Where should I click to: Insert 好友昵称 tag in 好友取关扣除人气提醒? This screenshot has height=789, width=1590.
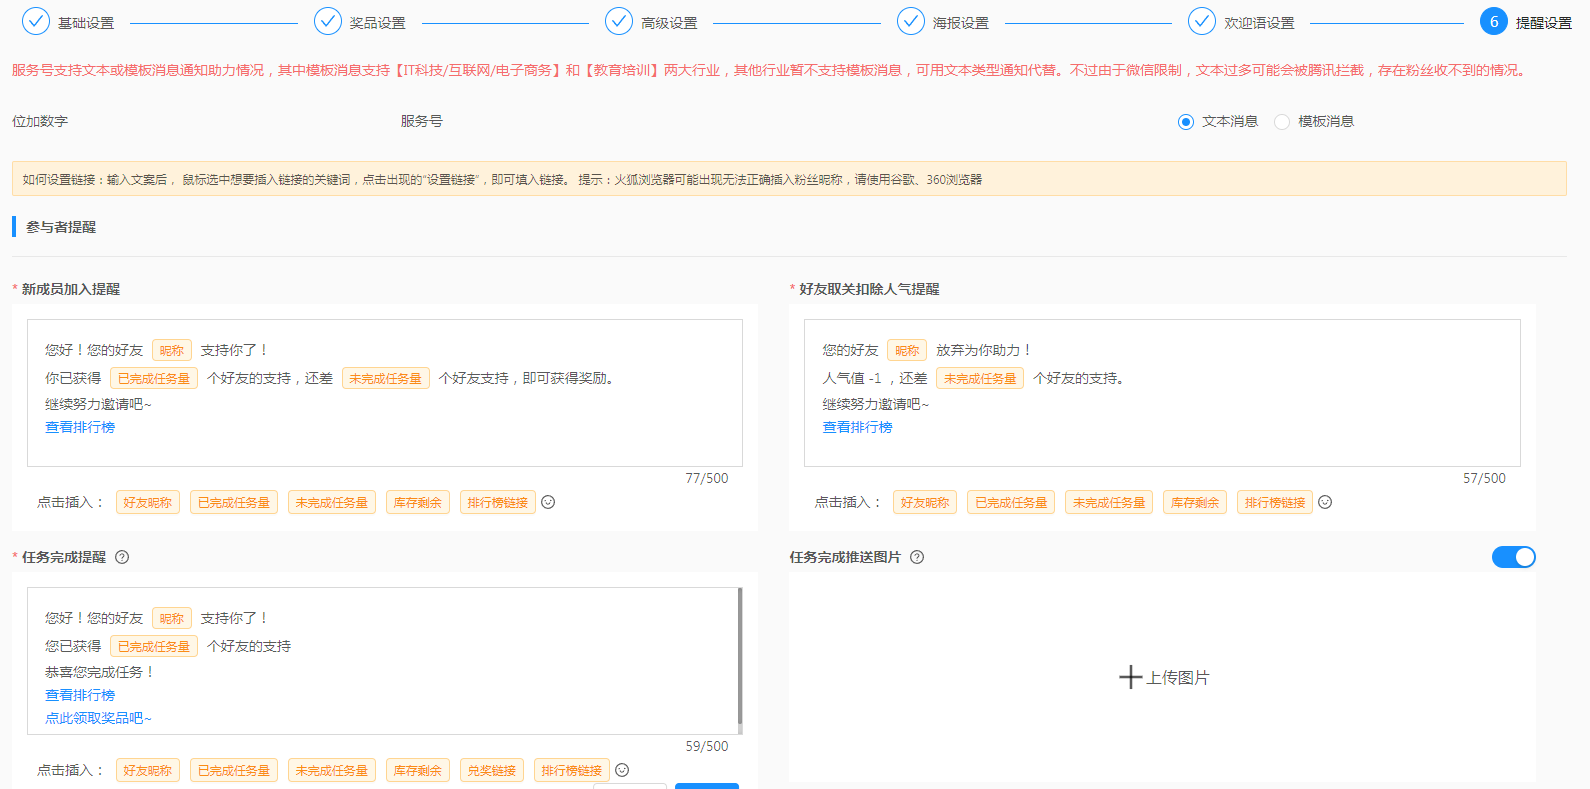(925, 502)
